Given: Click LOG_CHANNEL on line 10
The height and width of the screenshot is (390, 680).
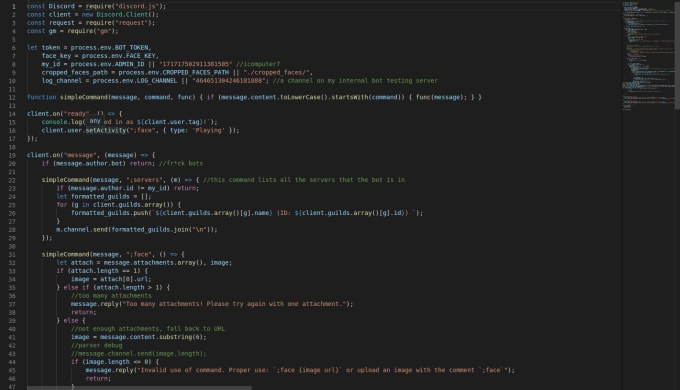Looking at the screenshot, I should pos(157,80).
